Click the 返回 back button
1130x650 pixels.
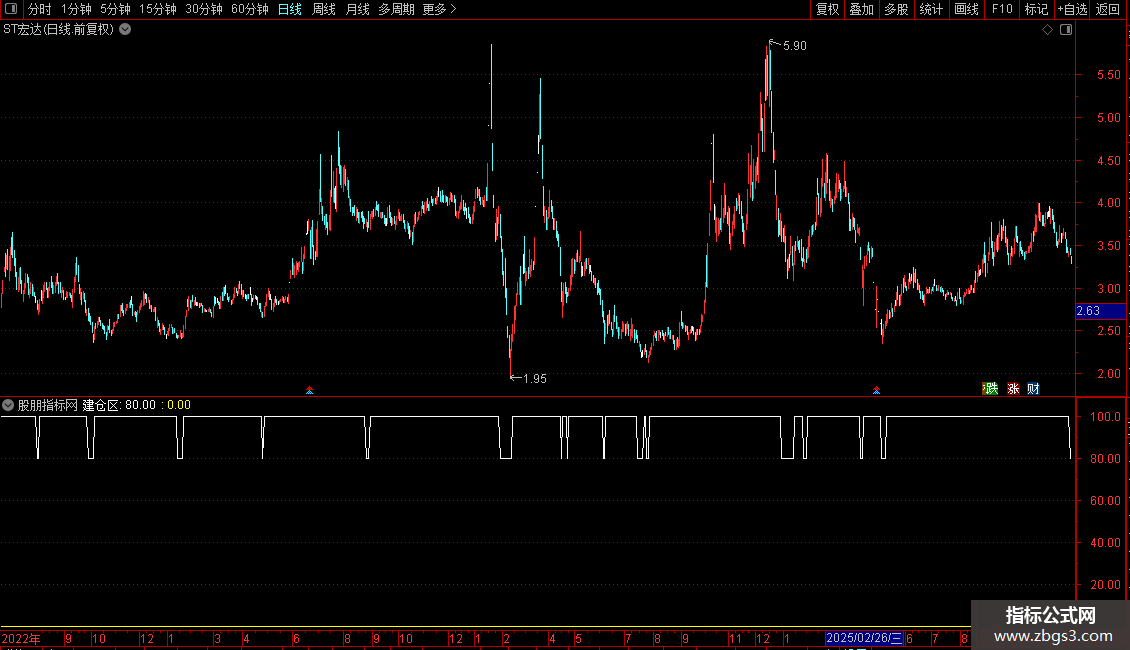[x=1108, y=9]
